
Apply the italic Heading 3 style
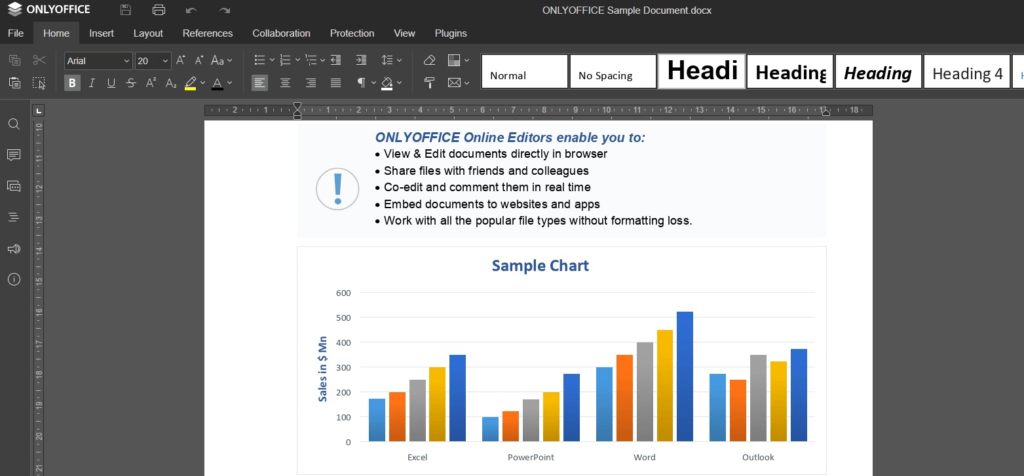[x=878, y=71]
